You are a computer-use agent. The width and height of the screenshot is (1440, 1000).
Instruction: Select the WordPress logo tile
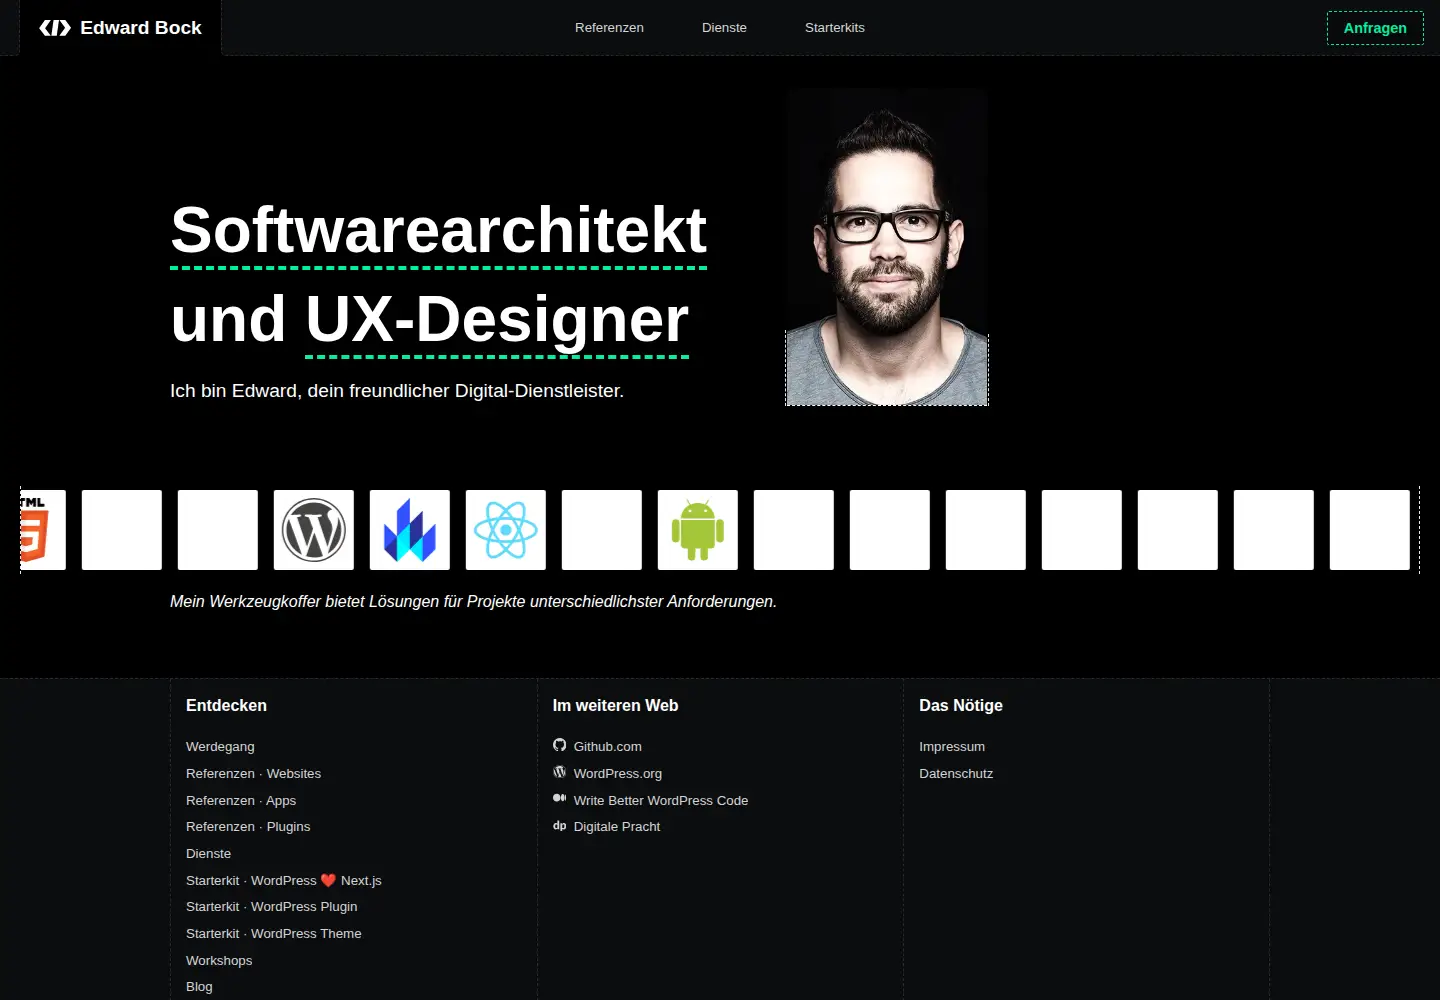(x=314, y=530)
